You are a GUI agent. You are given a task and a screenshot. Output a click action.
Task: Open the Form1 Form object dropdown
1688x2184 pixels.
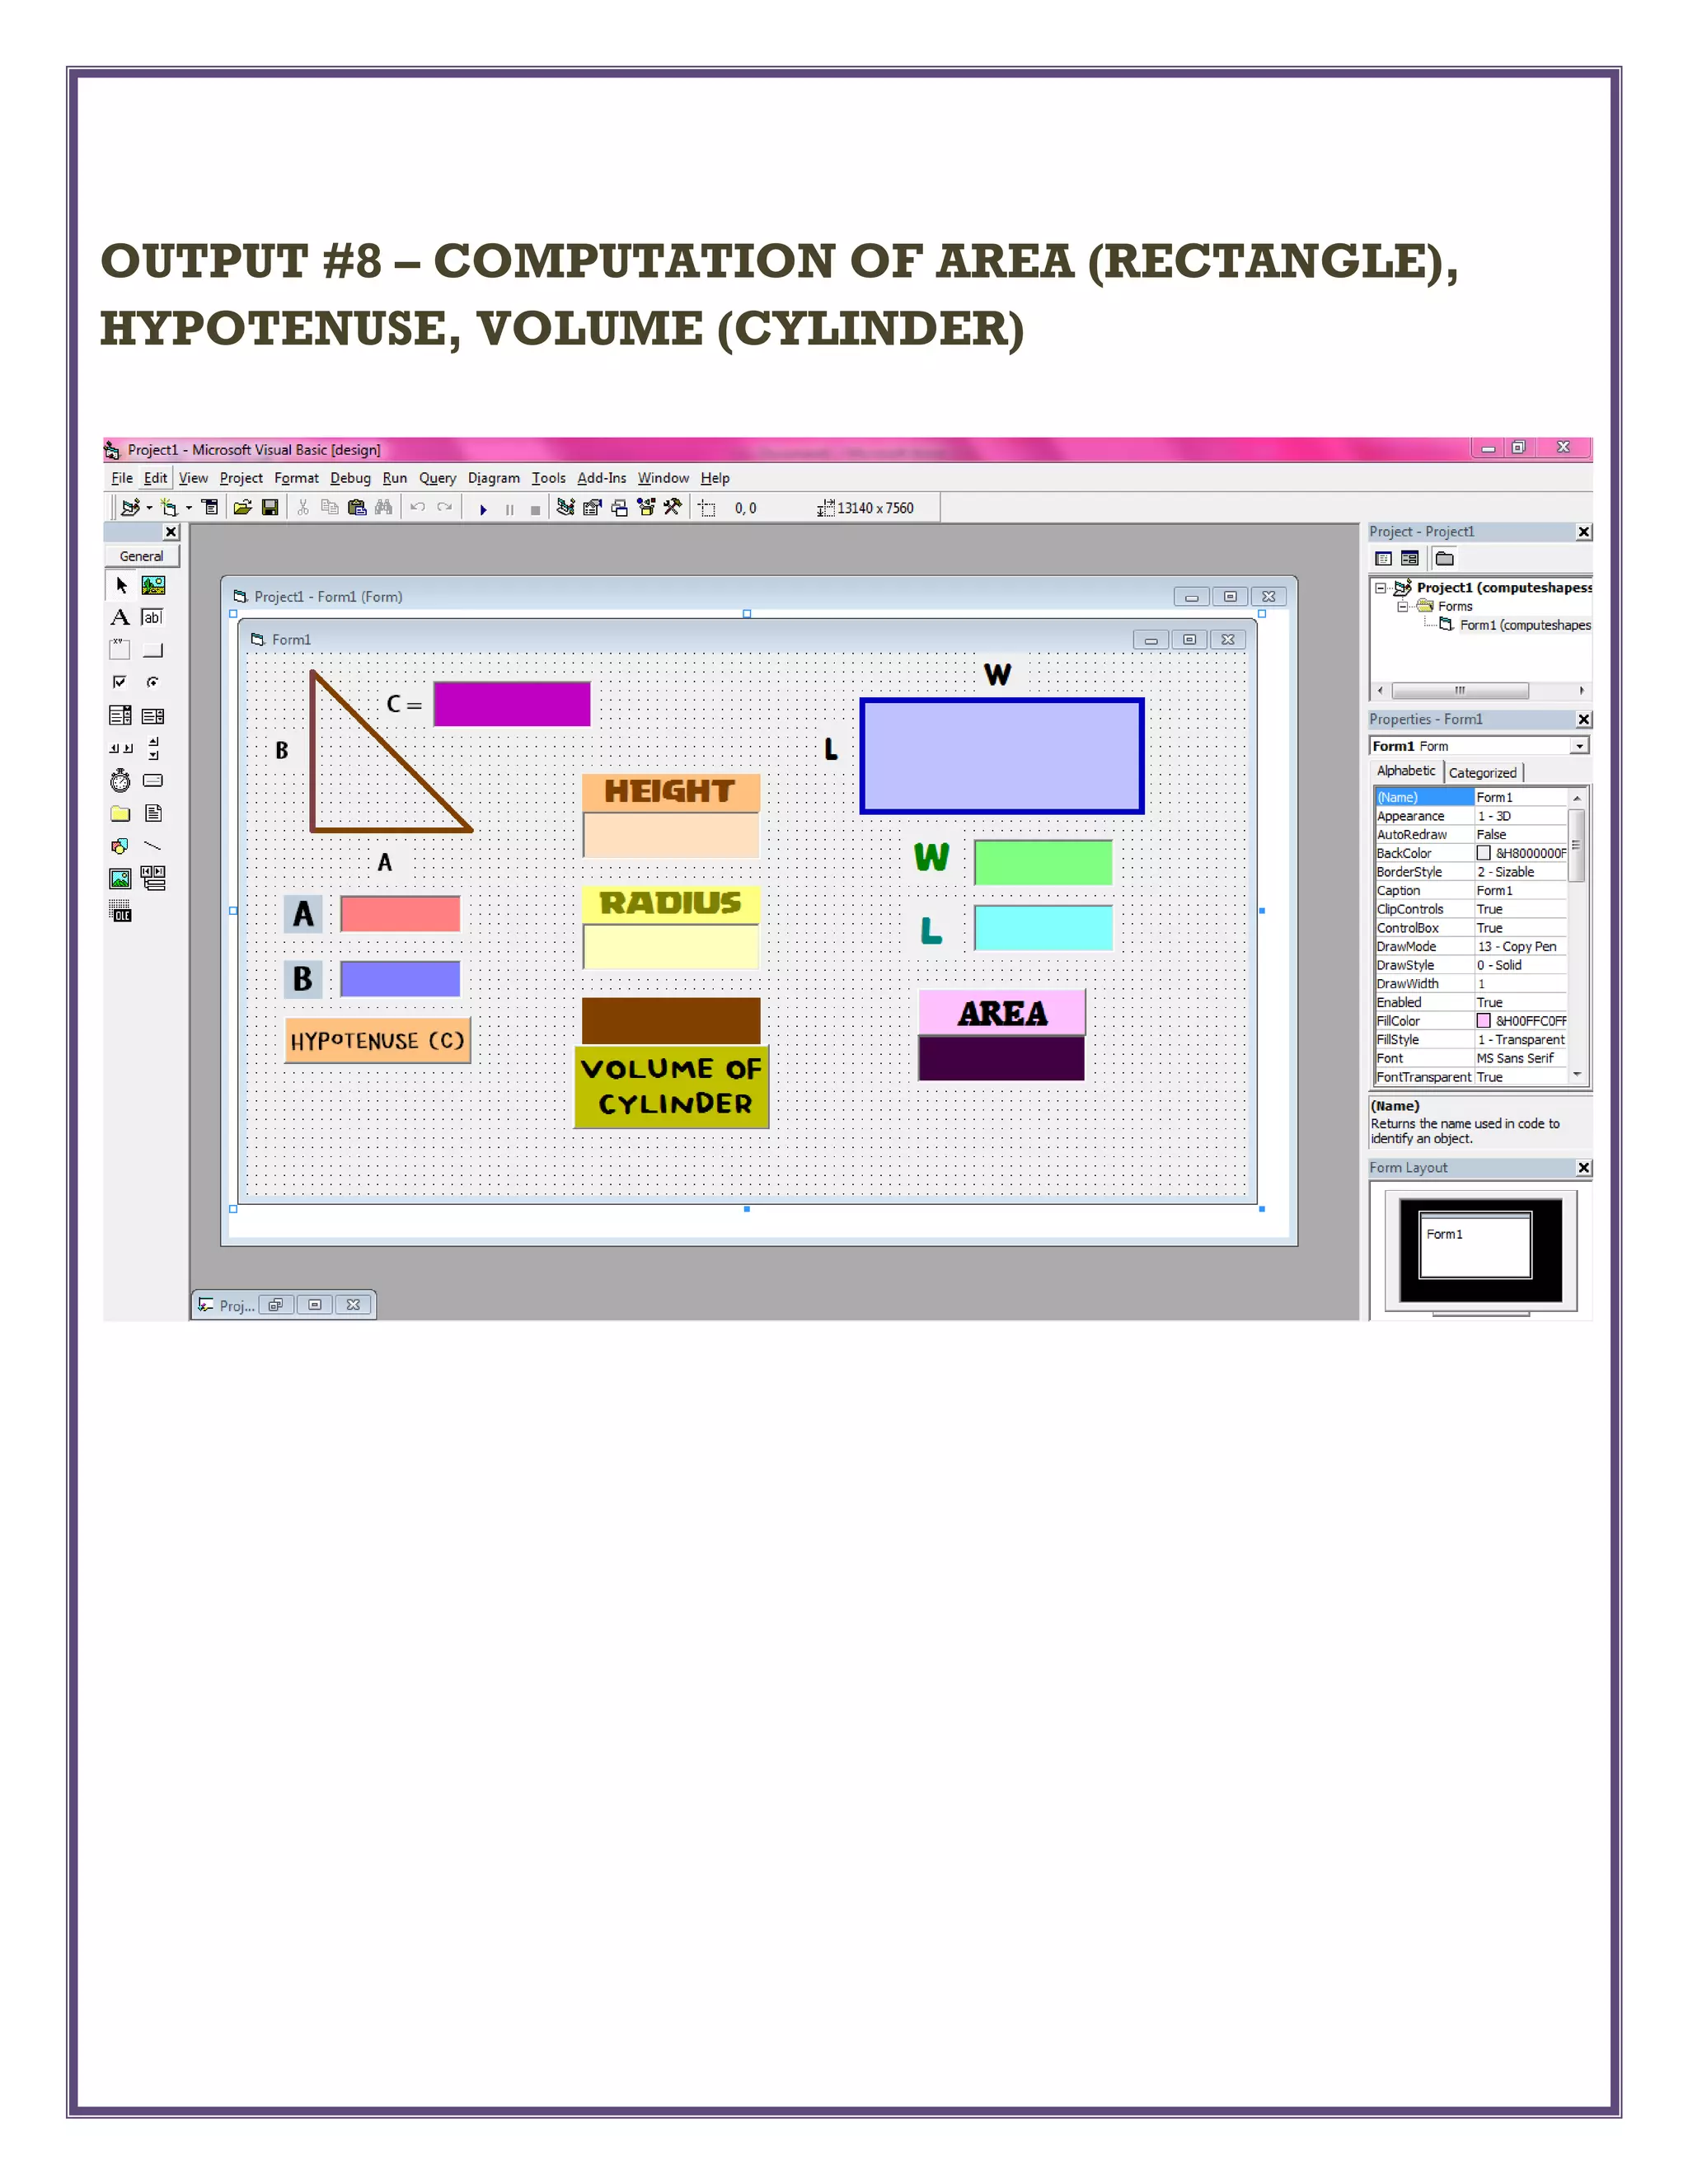click(1579, 746)
